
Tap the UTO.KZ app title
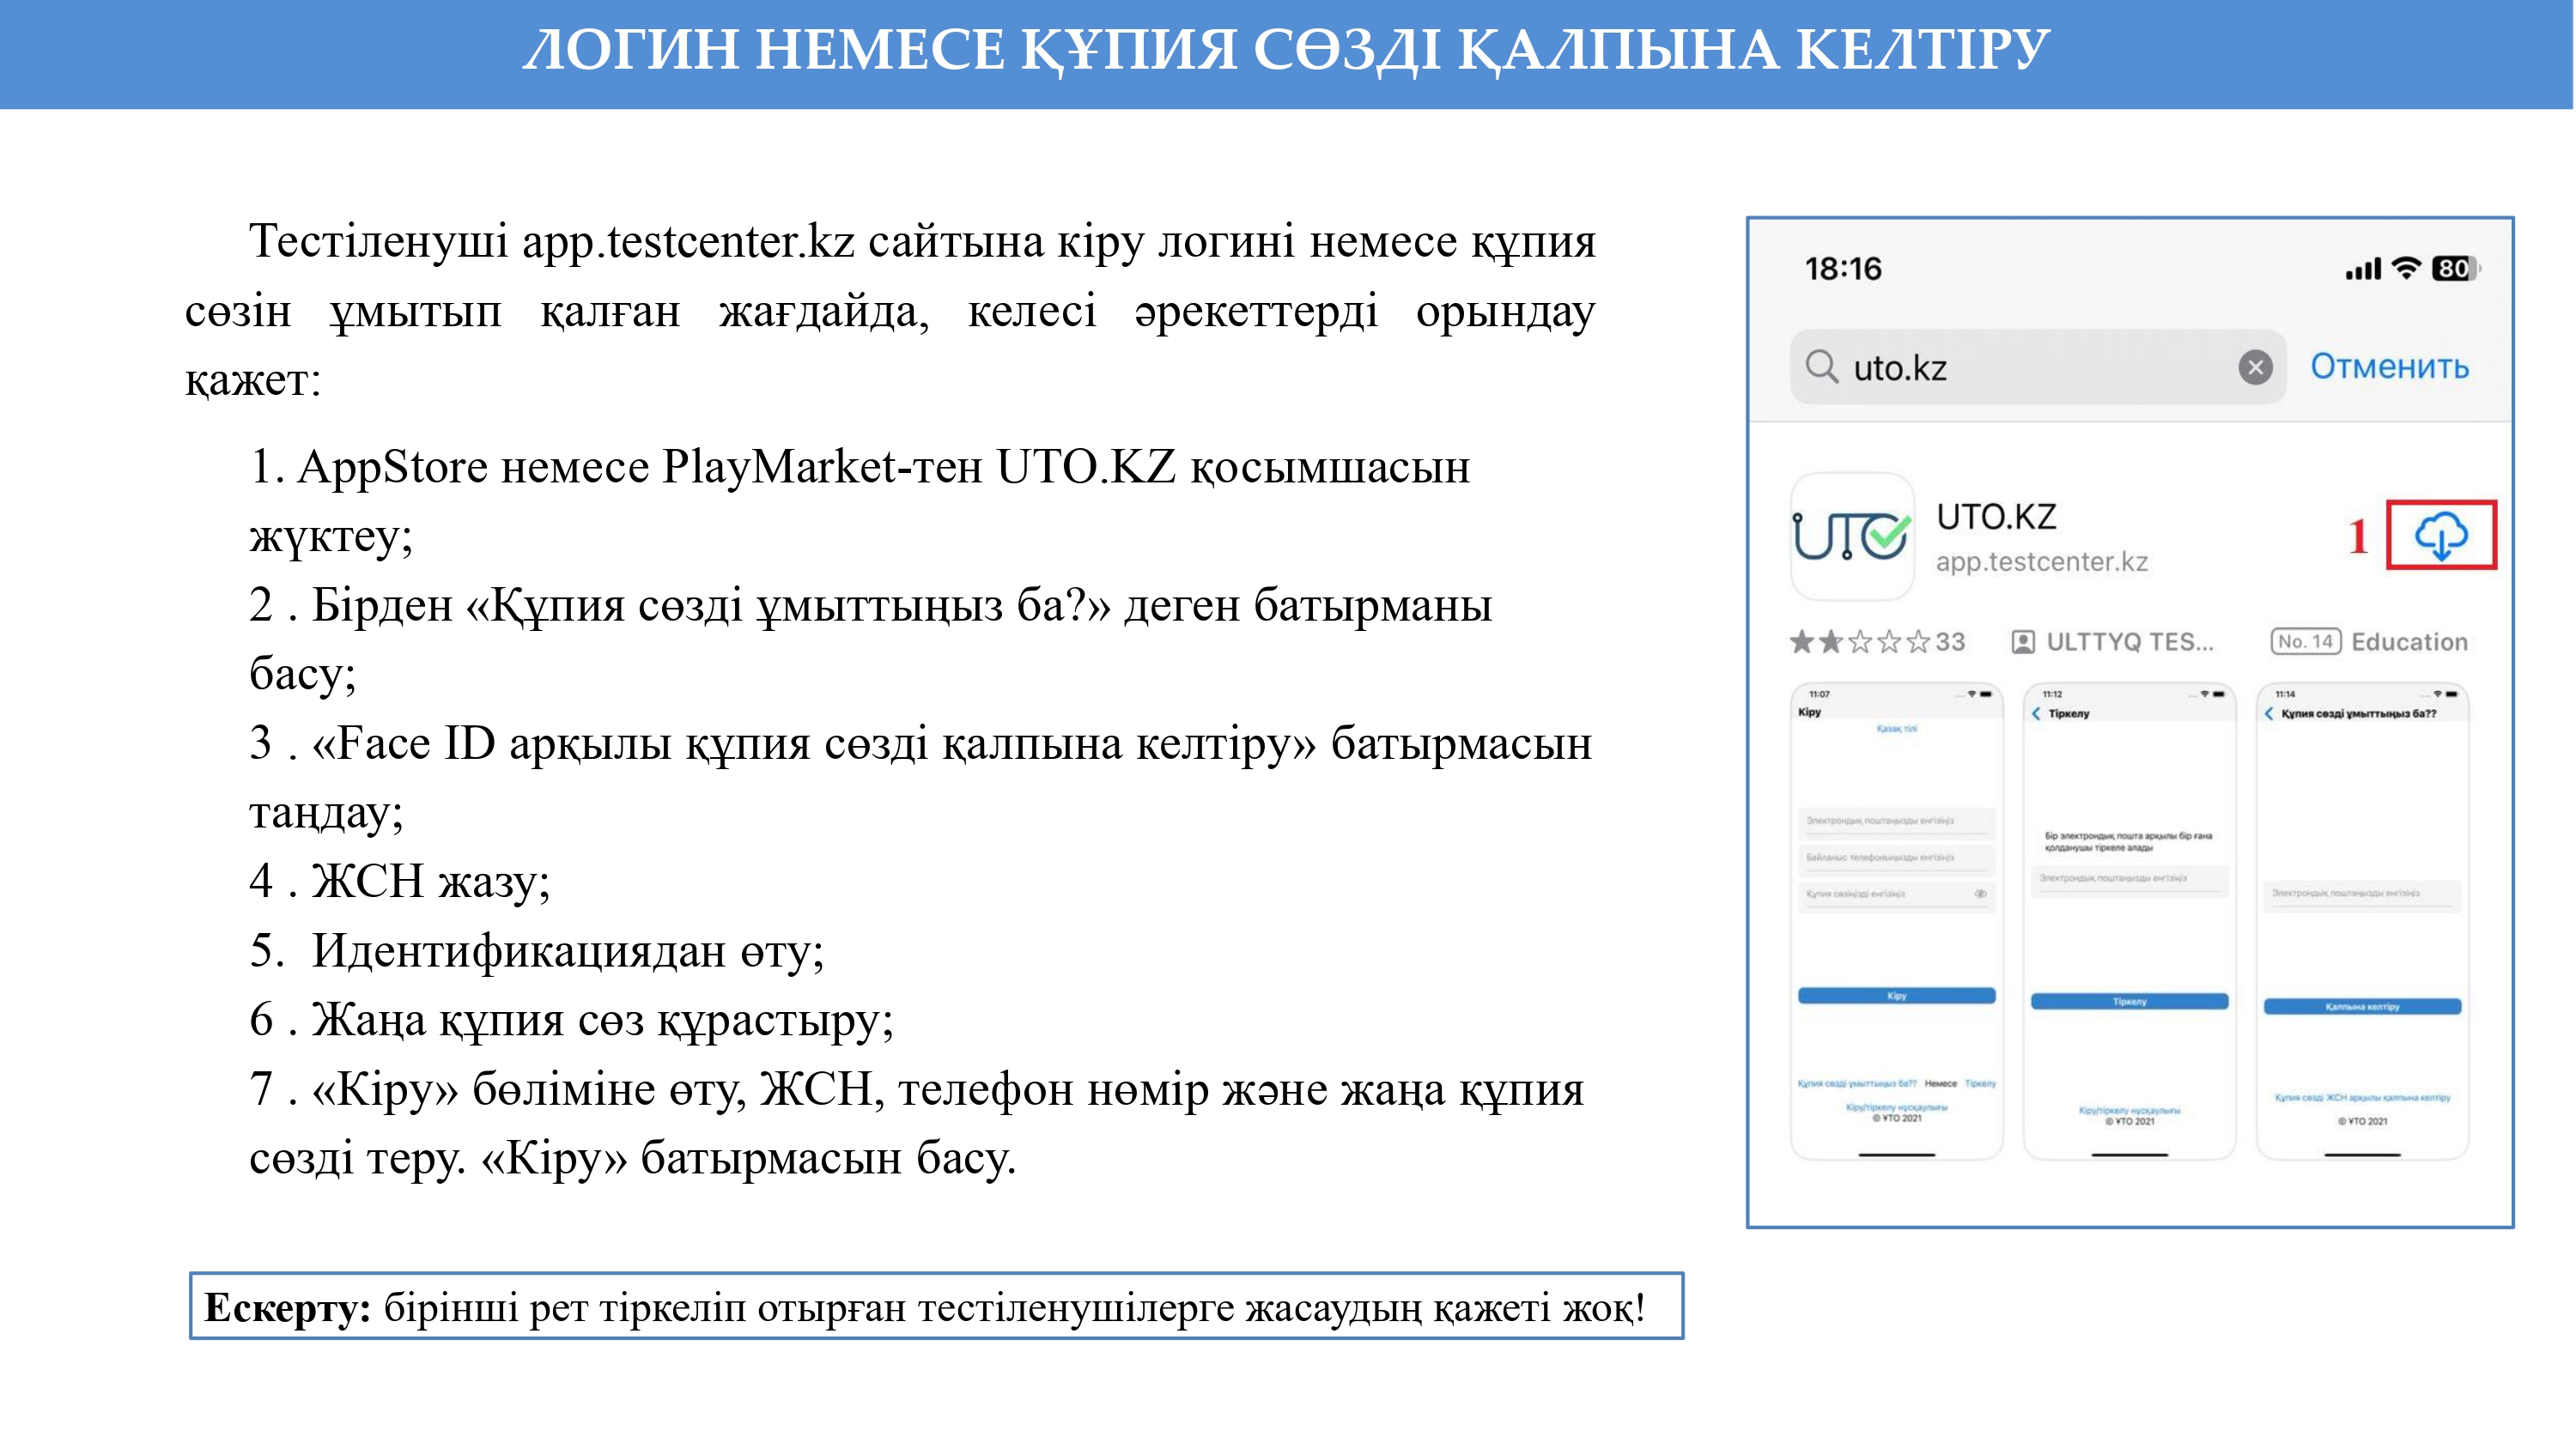click(x=1996, y=517)
